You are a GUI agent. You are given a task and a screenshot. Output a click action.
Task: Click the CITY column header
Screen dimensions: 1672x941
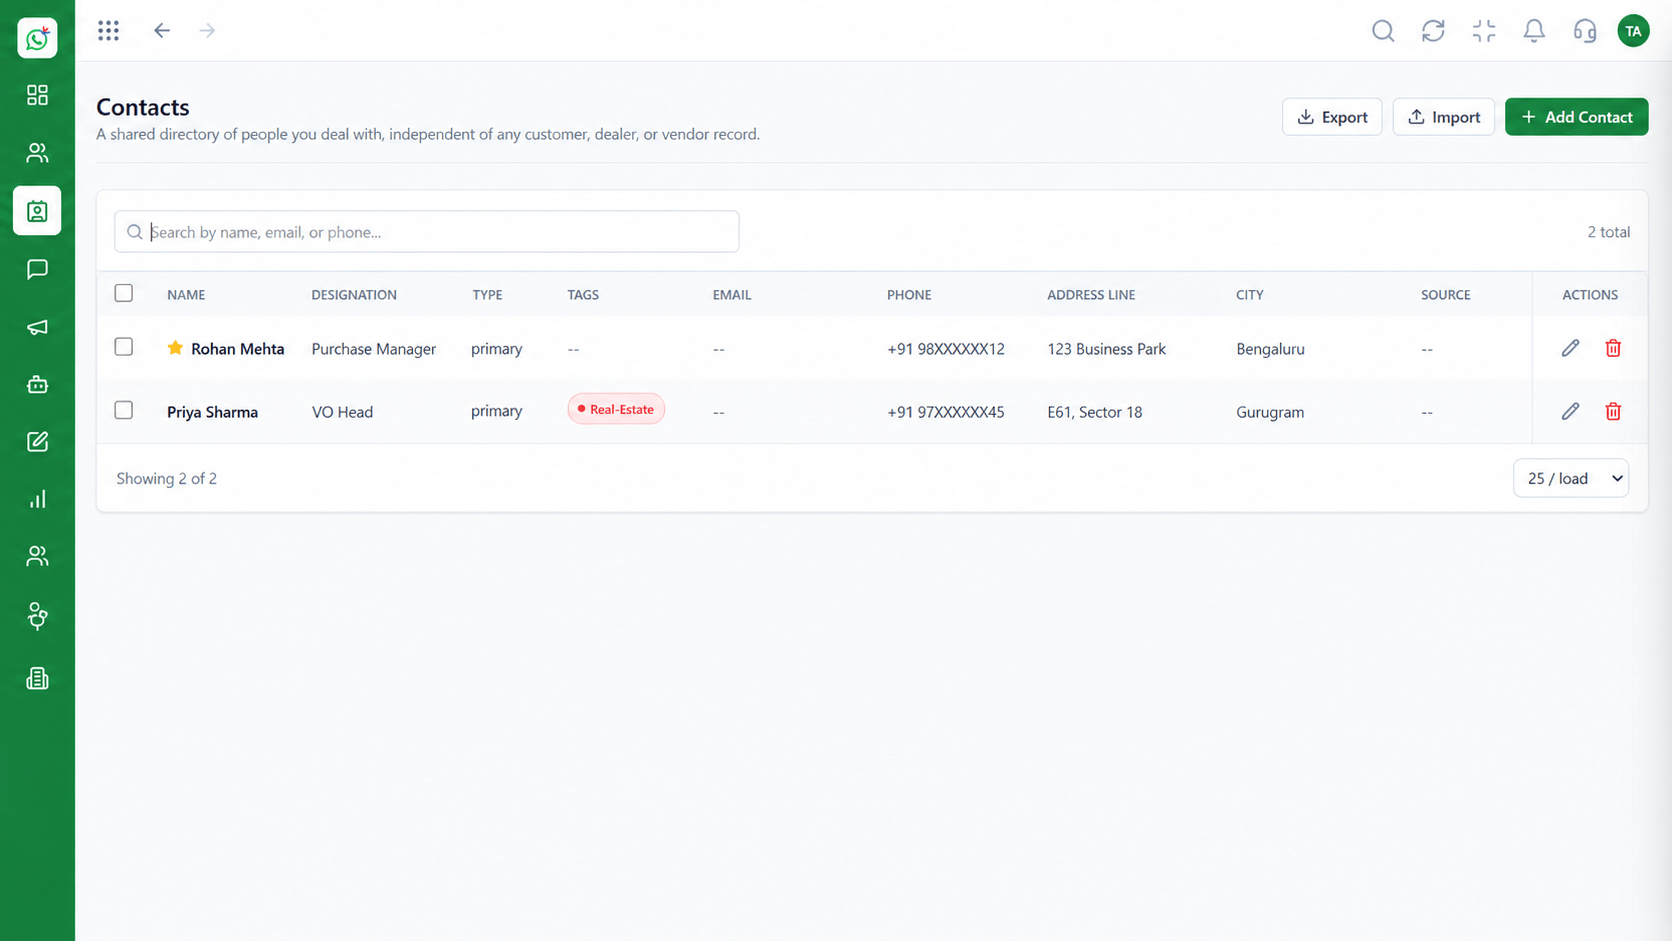click(1250, 294)
